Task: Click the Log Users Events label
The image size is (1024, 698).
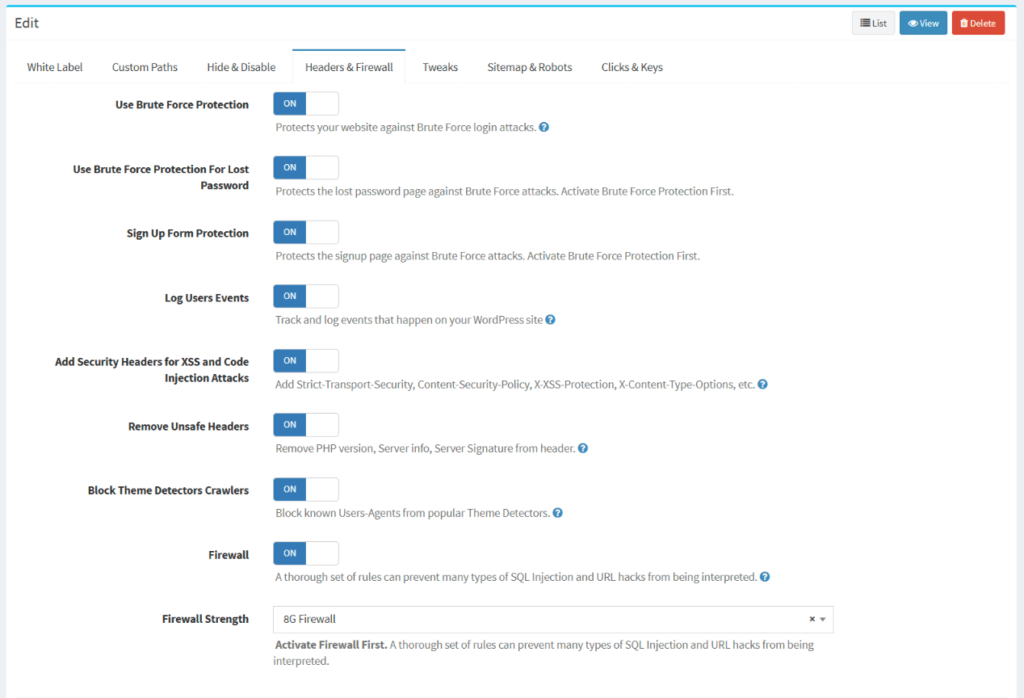Action: pos(206,298)
